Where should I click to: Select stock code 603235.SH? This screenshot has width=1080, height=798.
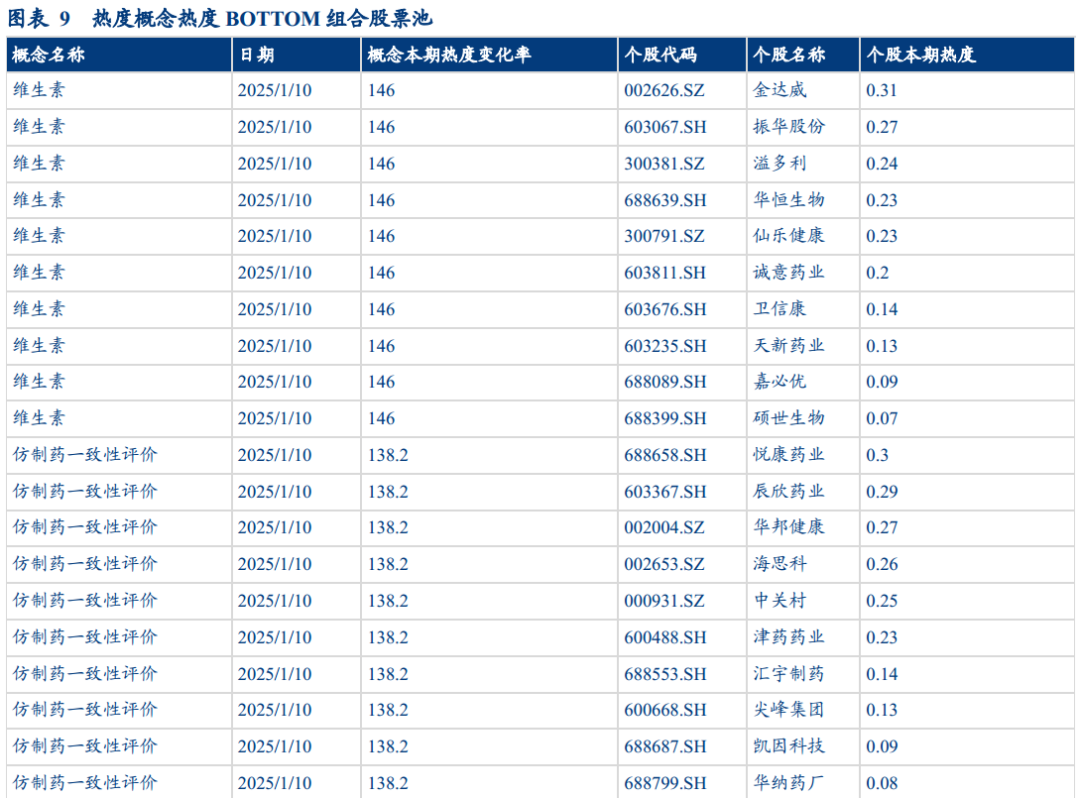tap(665, 345)
